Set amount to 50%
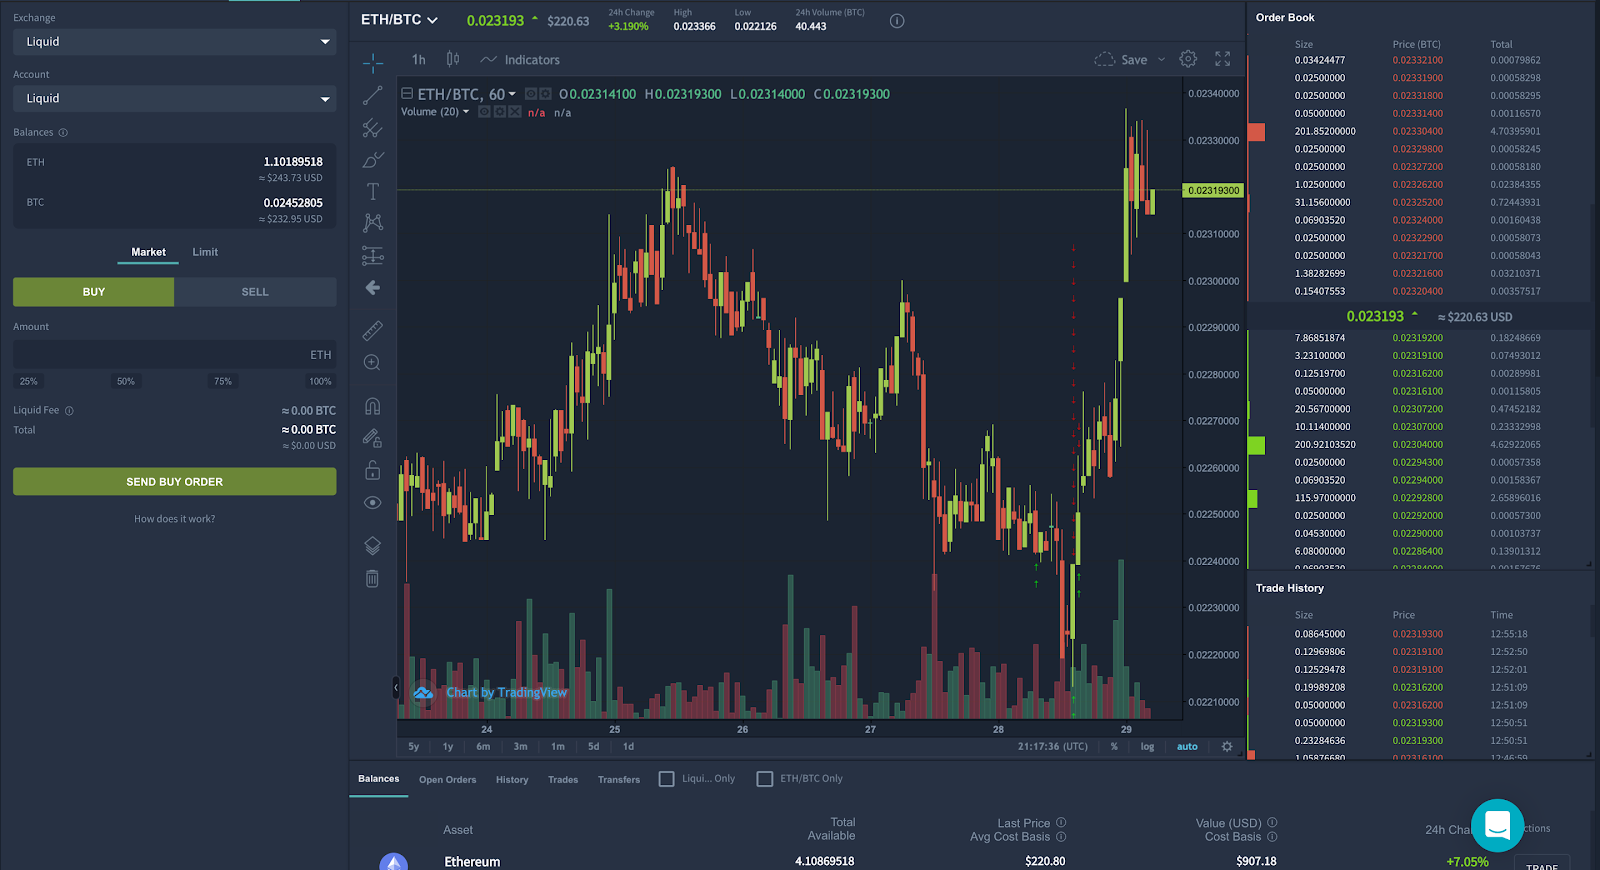The height and width of the screenshot is (870, 1600). point(126,381)
